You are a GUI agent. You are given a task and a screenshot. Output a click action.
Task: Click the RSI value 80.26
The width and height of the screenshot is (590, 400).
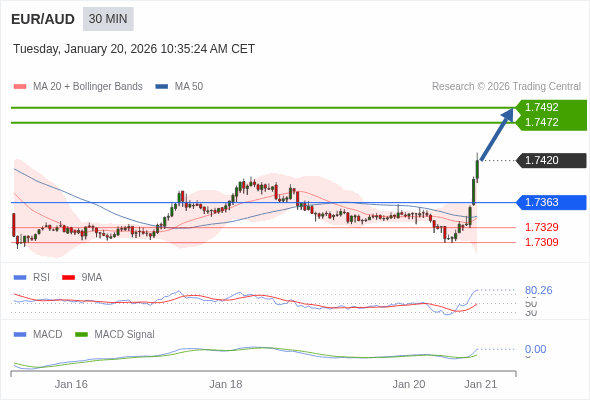click(538, 290)
